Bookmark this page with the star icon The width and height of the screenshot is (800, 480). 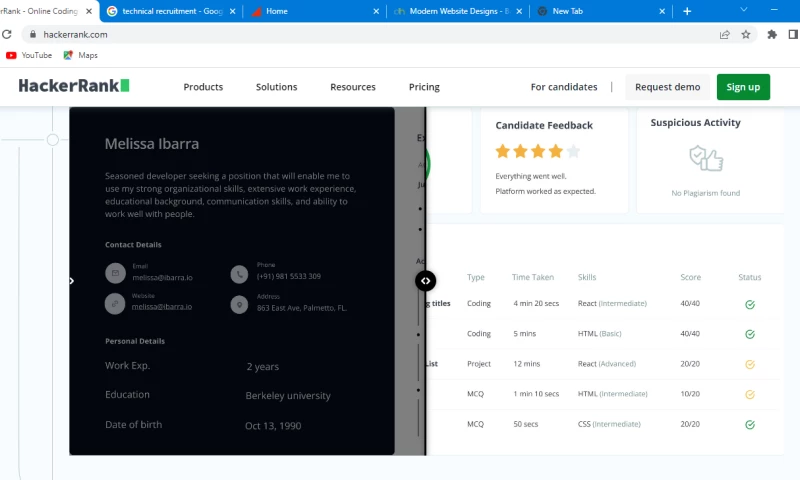746,34
